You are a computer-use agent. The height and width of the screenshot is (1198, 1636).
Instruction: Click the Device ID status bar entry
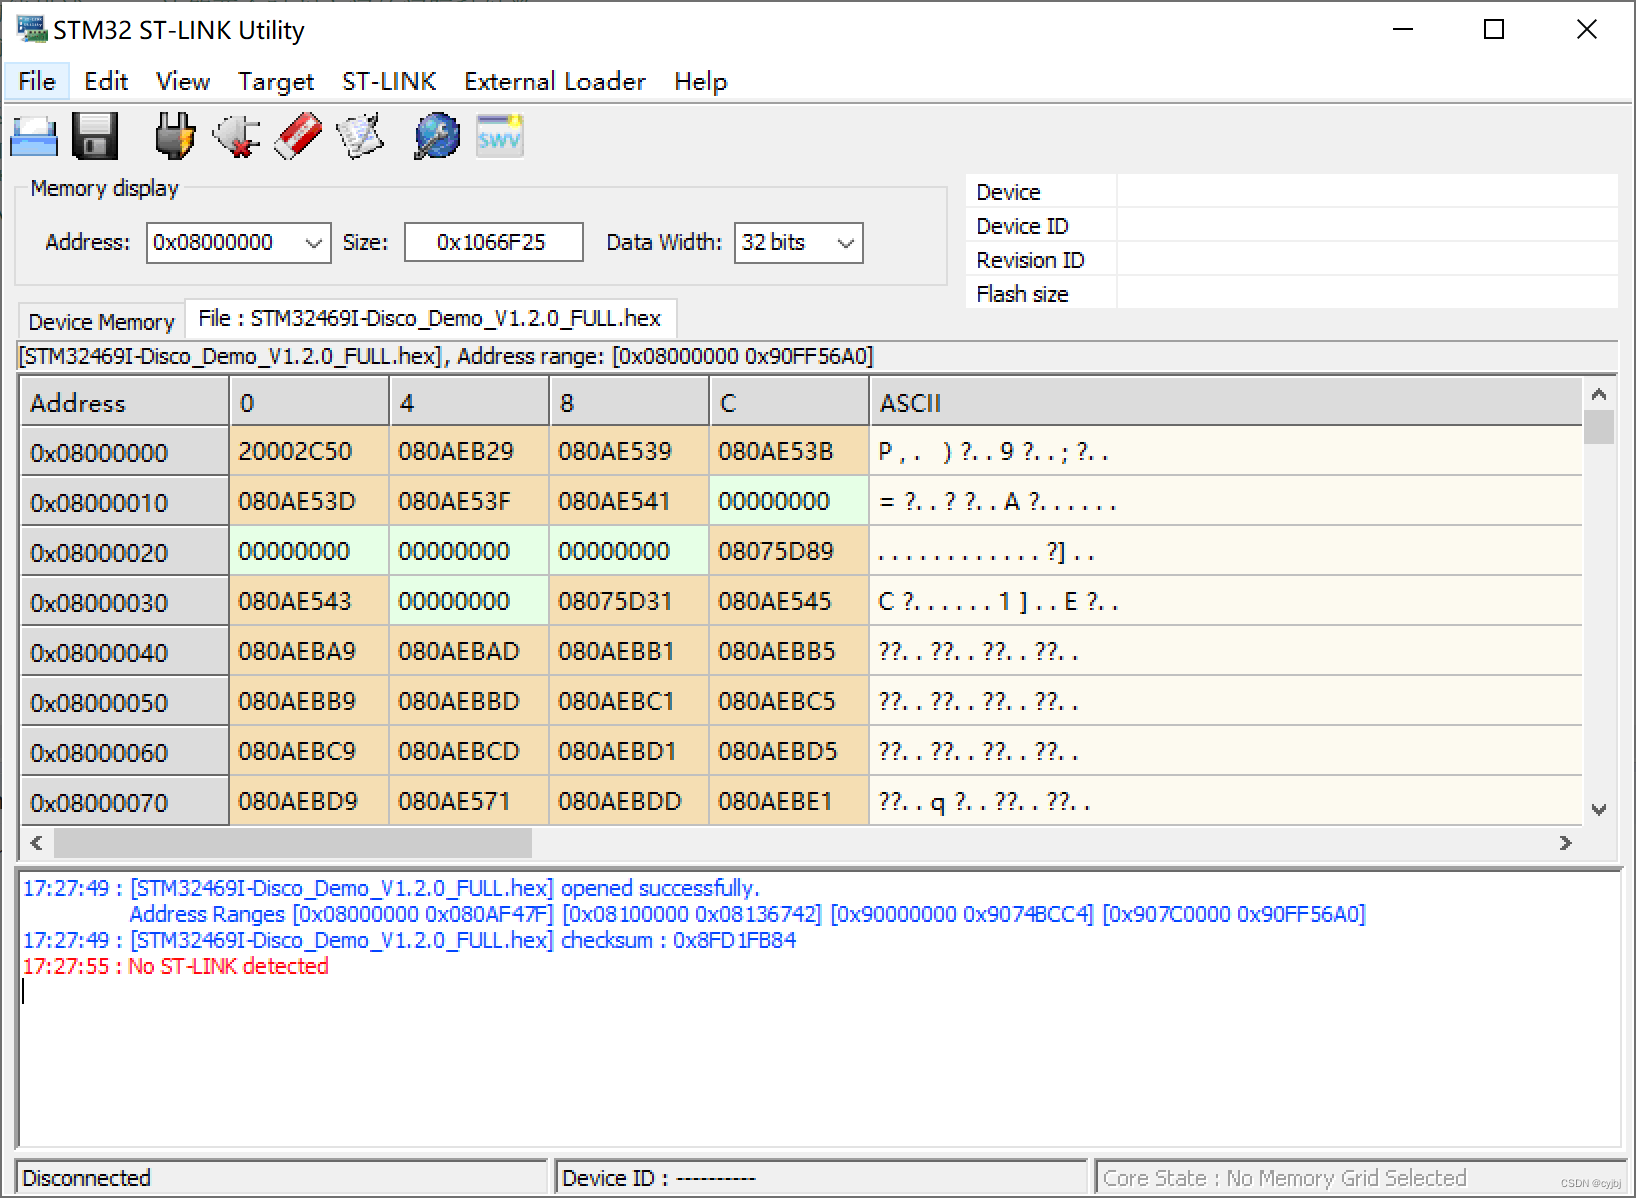click(x=821, y=1177)
